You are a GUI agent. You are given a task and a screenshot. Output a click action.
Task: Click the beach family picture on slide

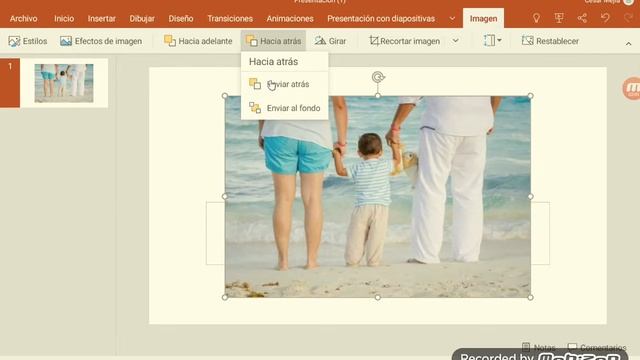pyautogui.click(x=378, y=196)
